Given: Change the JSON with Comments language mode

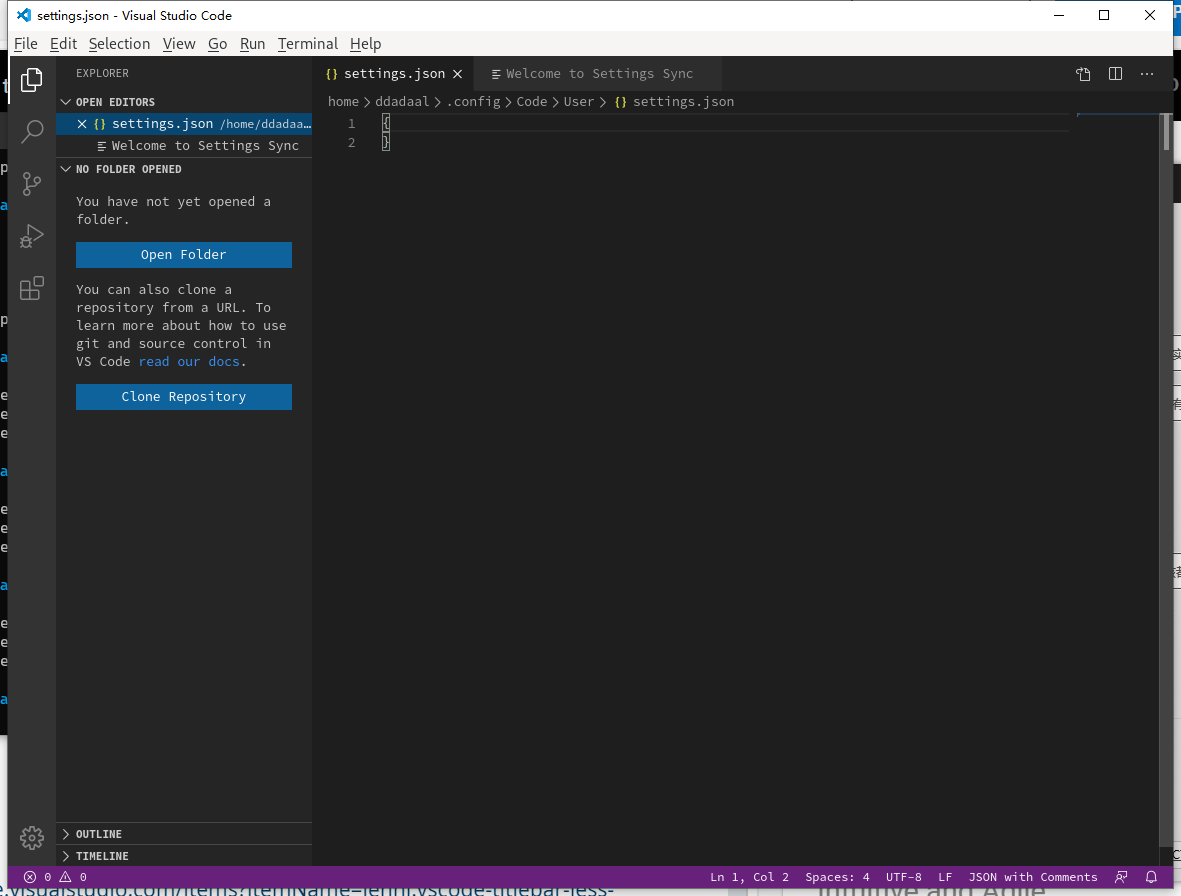Looking at the screenshot, I should 1033,877.
